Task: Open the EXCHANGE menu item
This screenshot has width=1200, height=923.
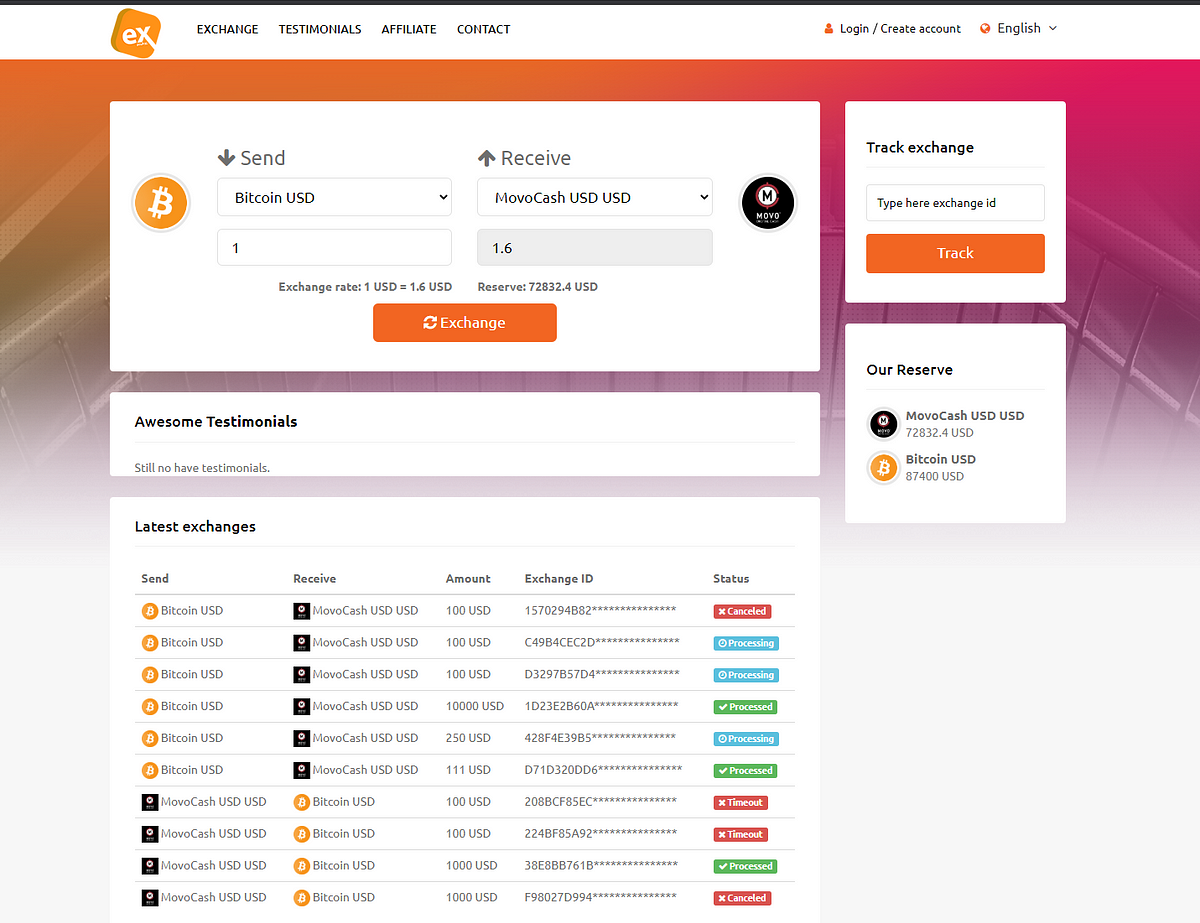Action: tap(227, 29)
